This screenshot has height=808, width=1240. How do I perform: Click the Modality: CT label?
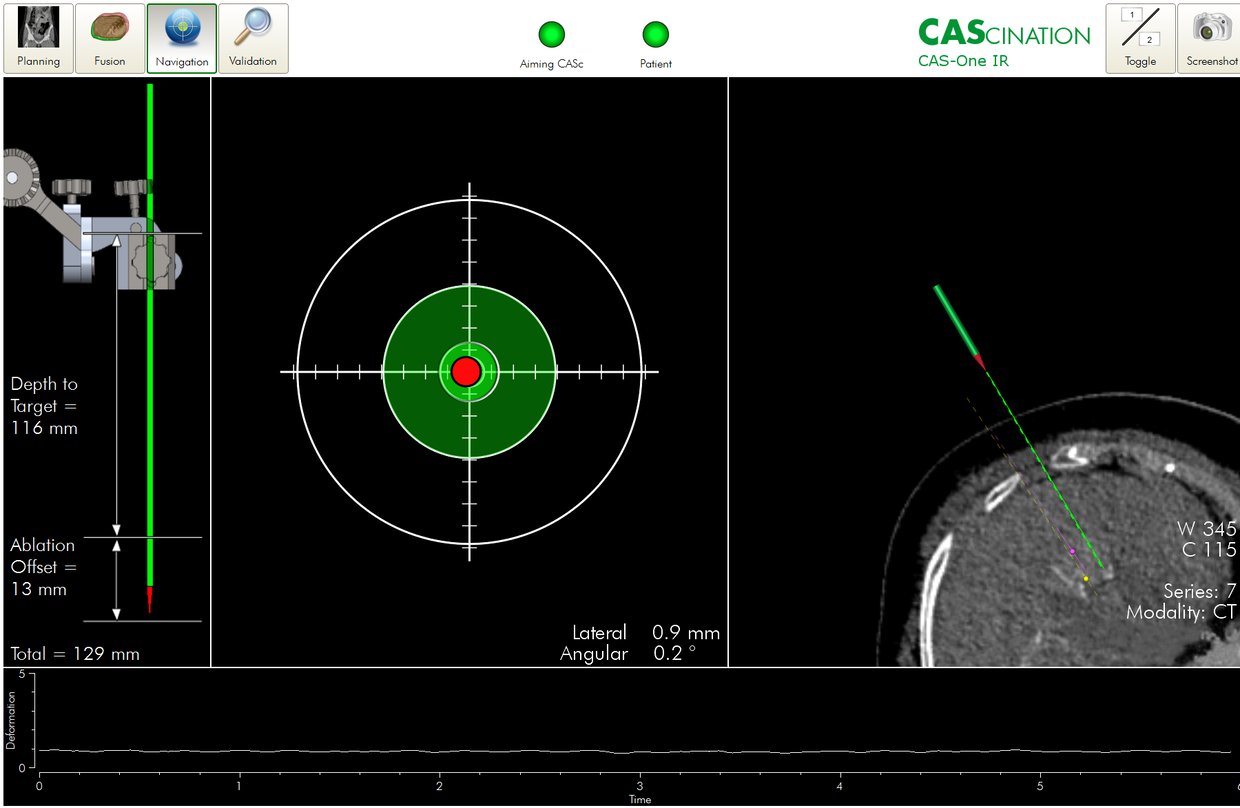click(1182, 612)
